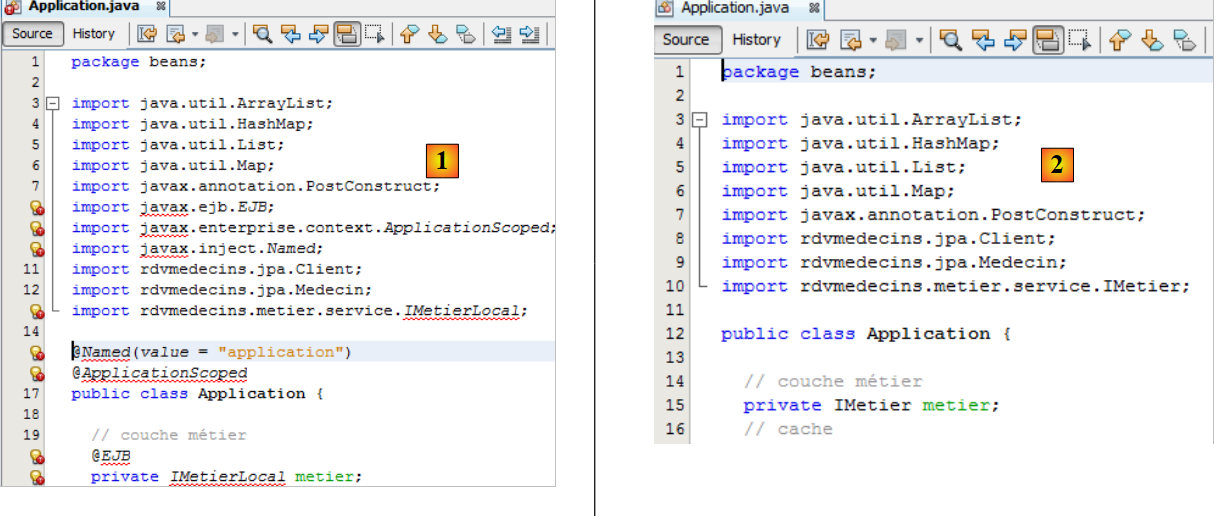The width and height of the screenshot is (1223, 516).
Task: Click the Last Edit icon in editor 1
Action: pyautogui.click(x=147, y=34)
